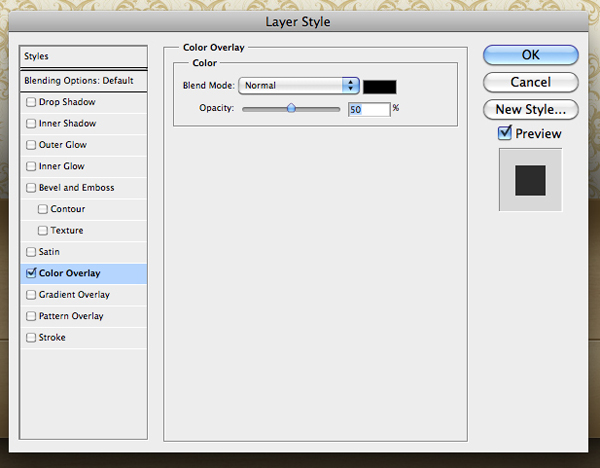Select the Gradient Overlay label

tap(74, 295)
